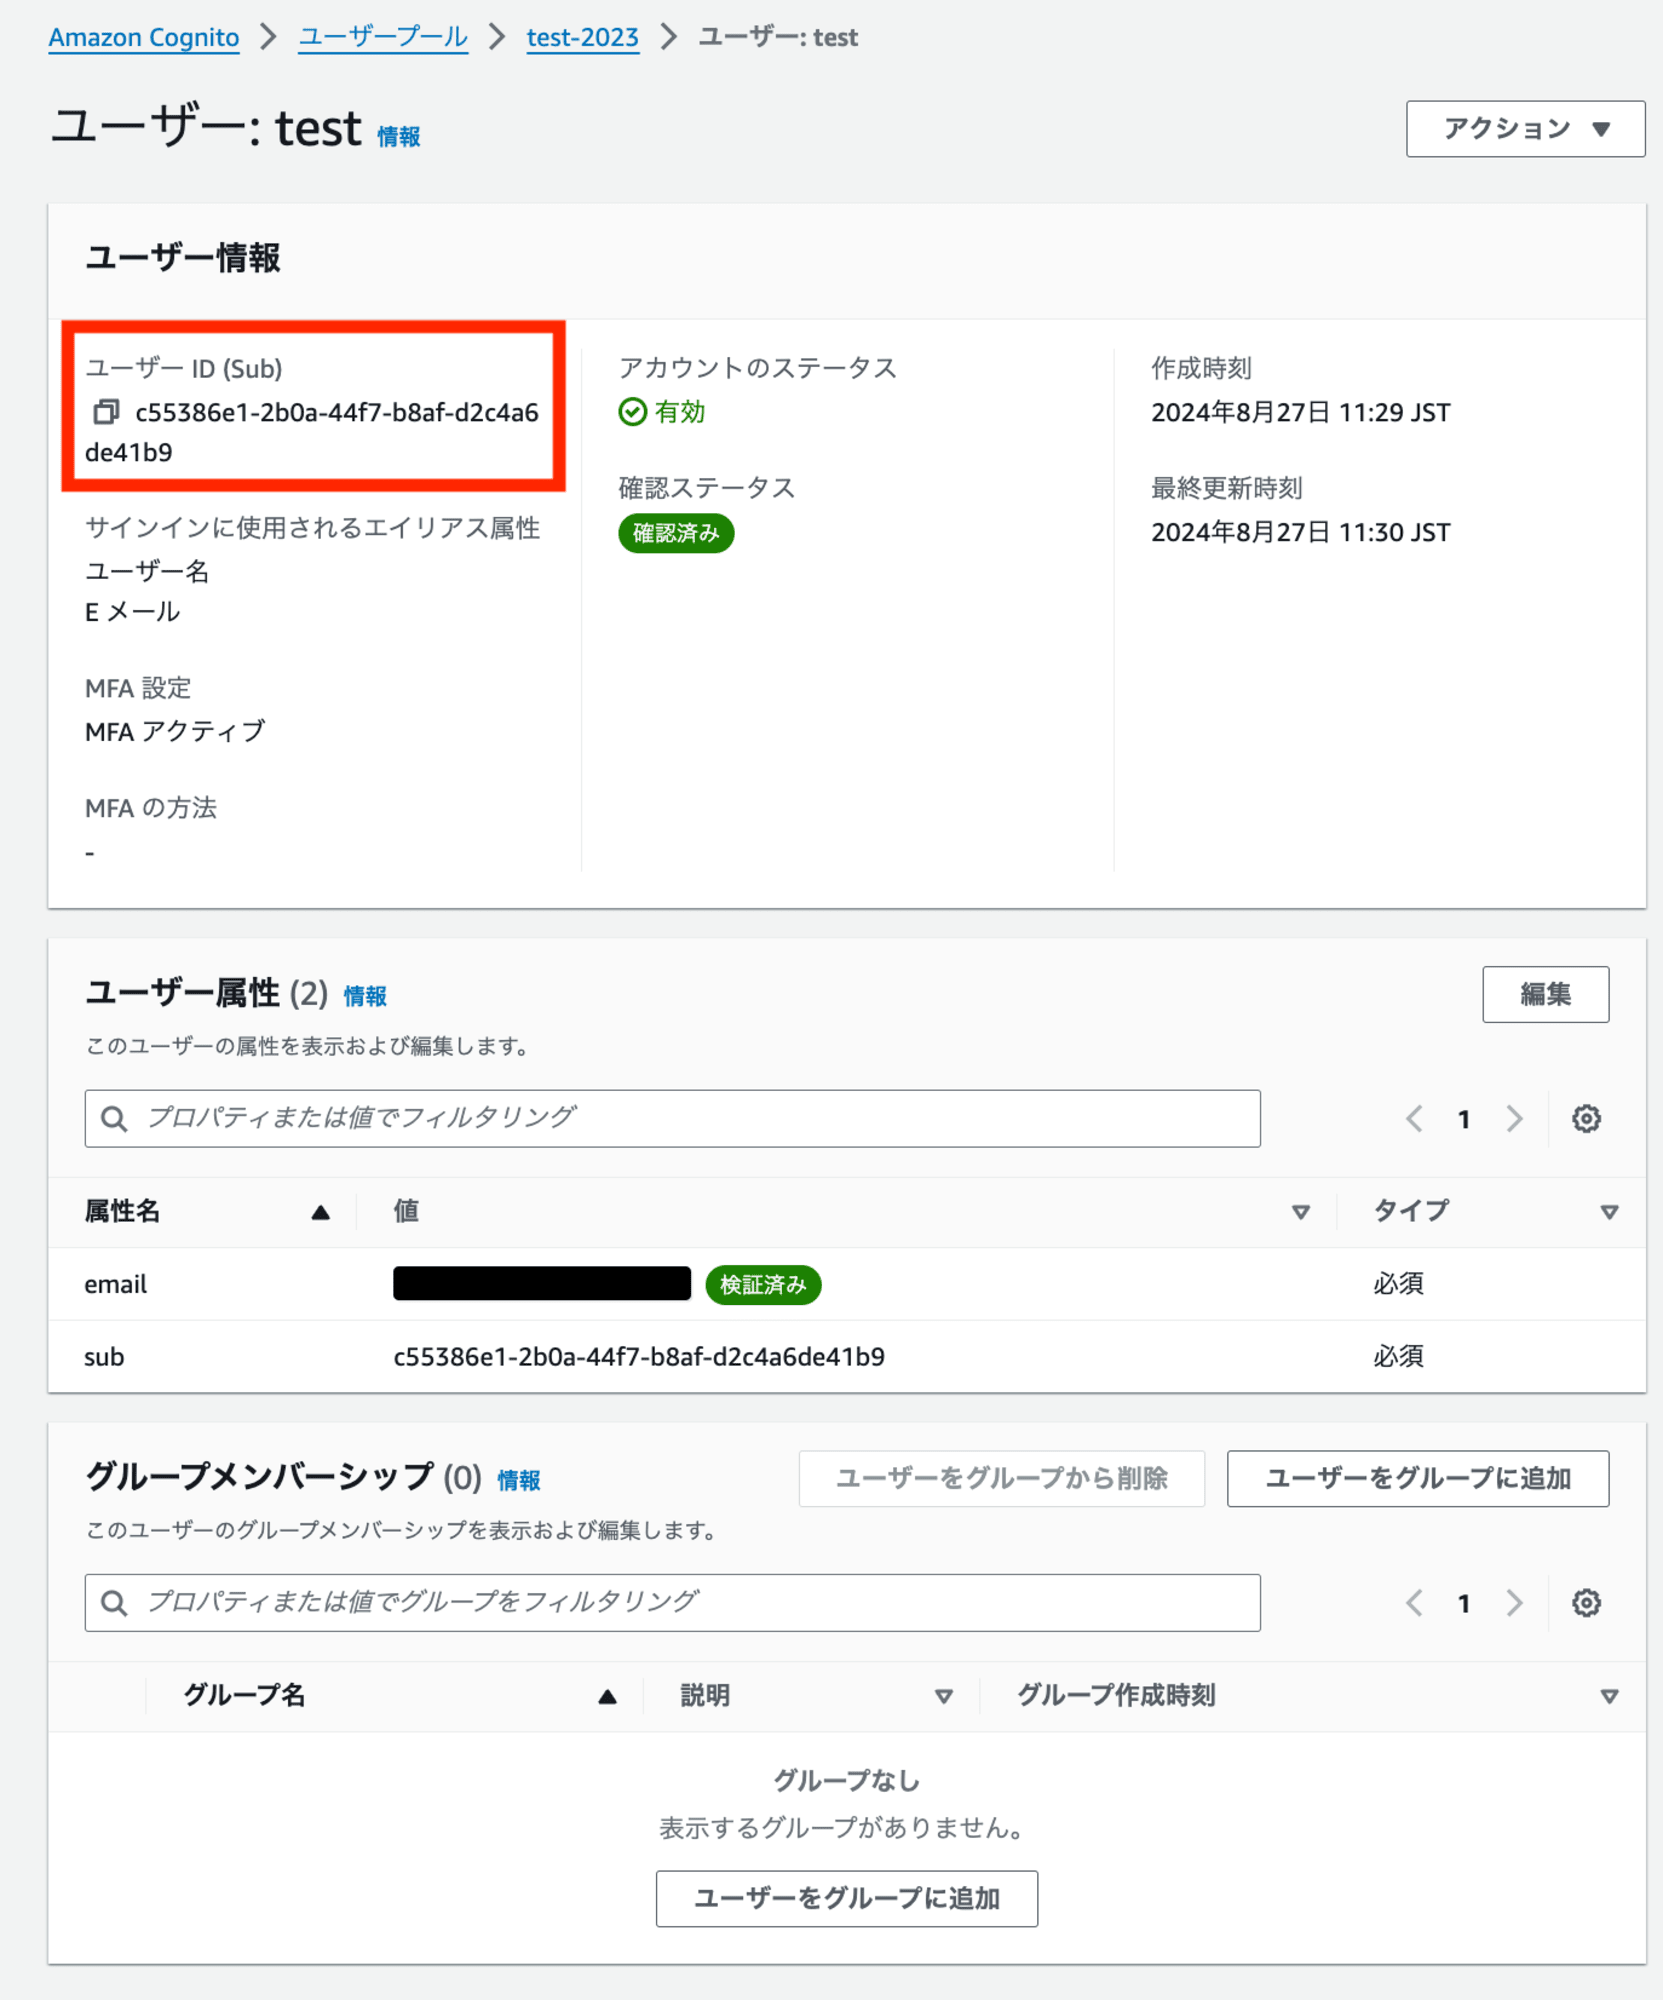Screen dimensions: 1663x2000
Task: Click the 編集 button for user attributes
Action: pyautogui.click(x=1545, y=994)
